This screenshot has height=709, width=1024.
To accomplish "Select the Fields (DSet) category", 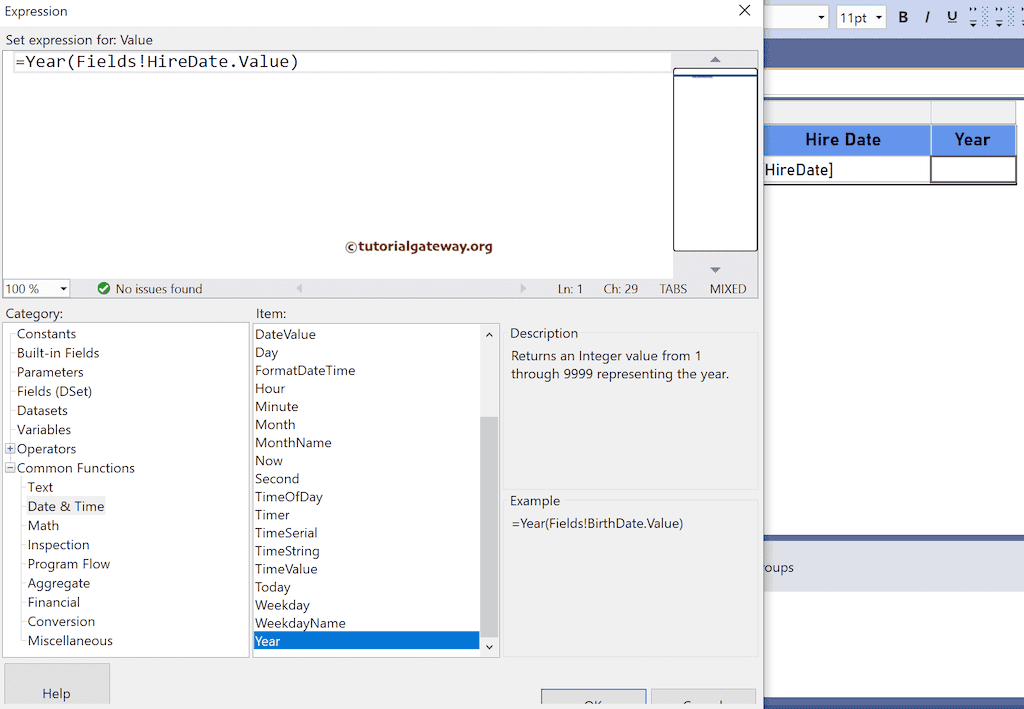I will pyautogui.click(x=54, y=391).
